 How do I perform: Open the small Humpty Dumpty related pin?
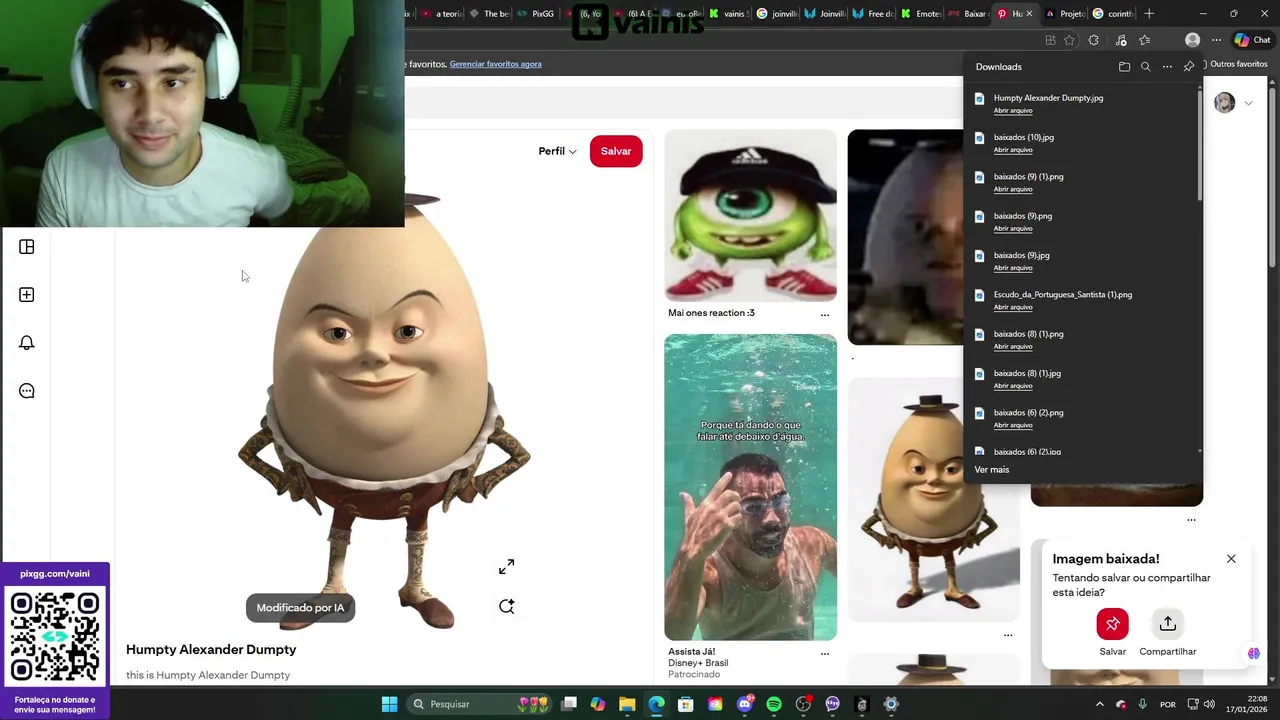[x=933, y=500]
